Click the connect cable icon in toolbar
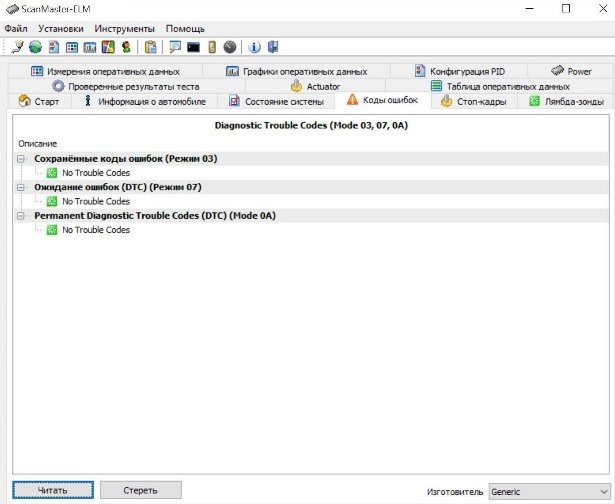The height and width of the screenshot is (504, 615). click(17, 47)
